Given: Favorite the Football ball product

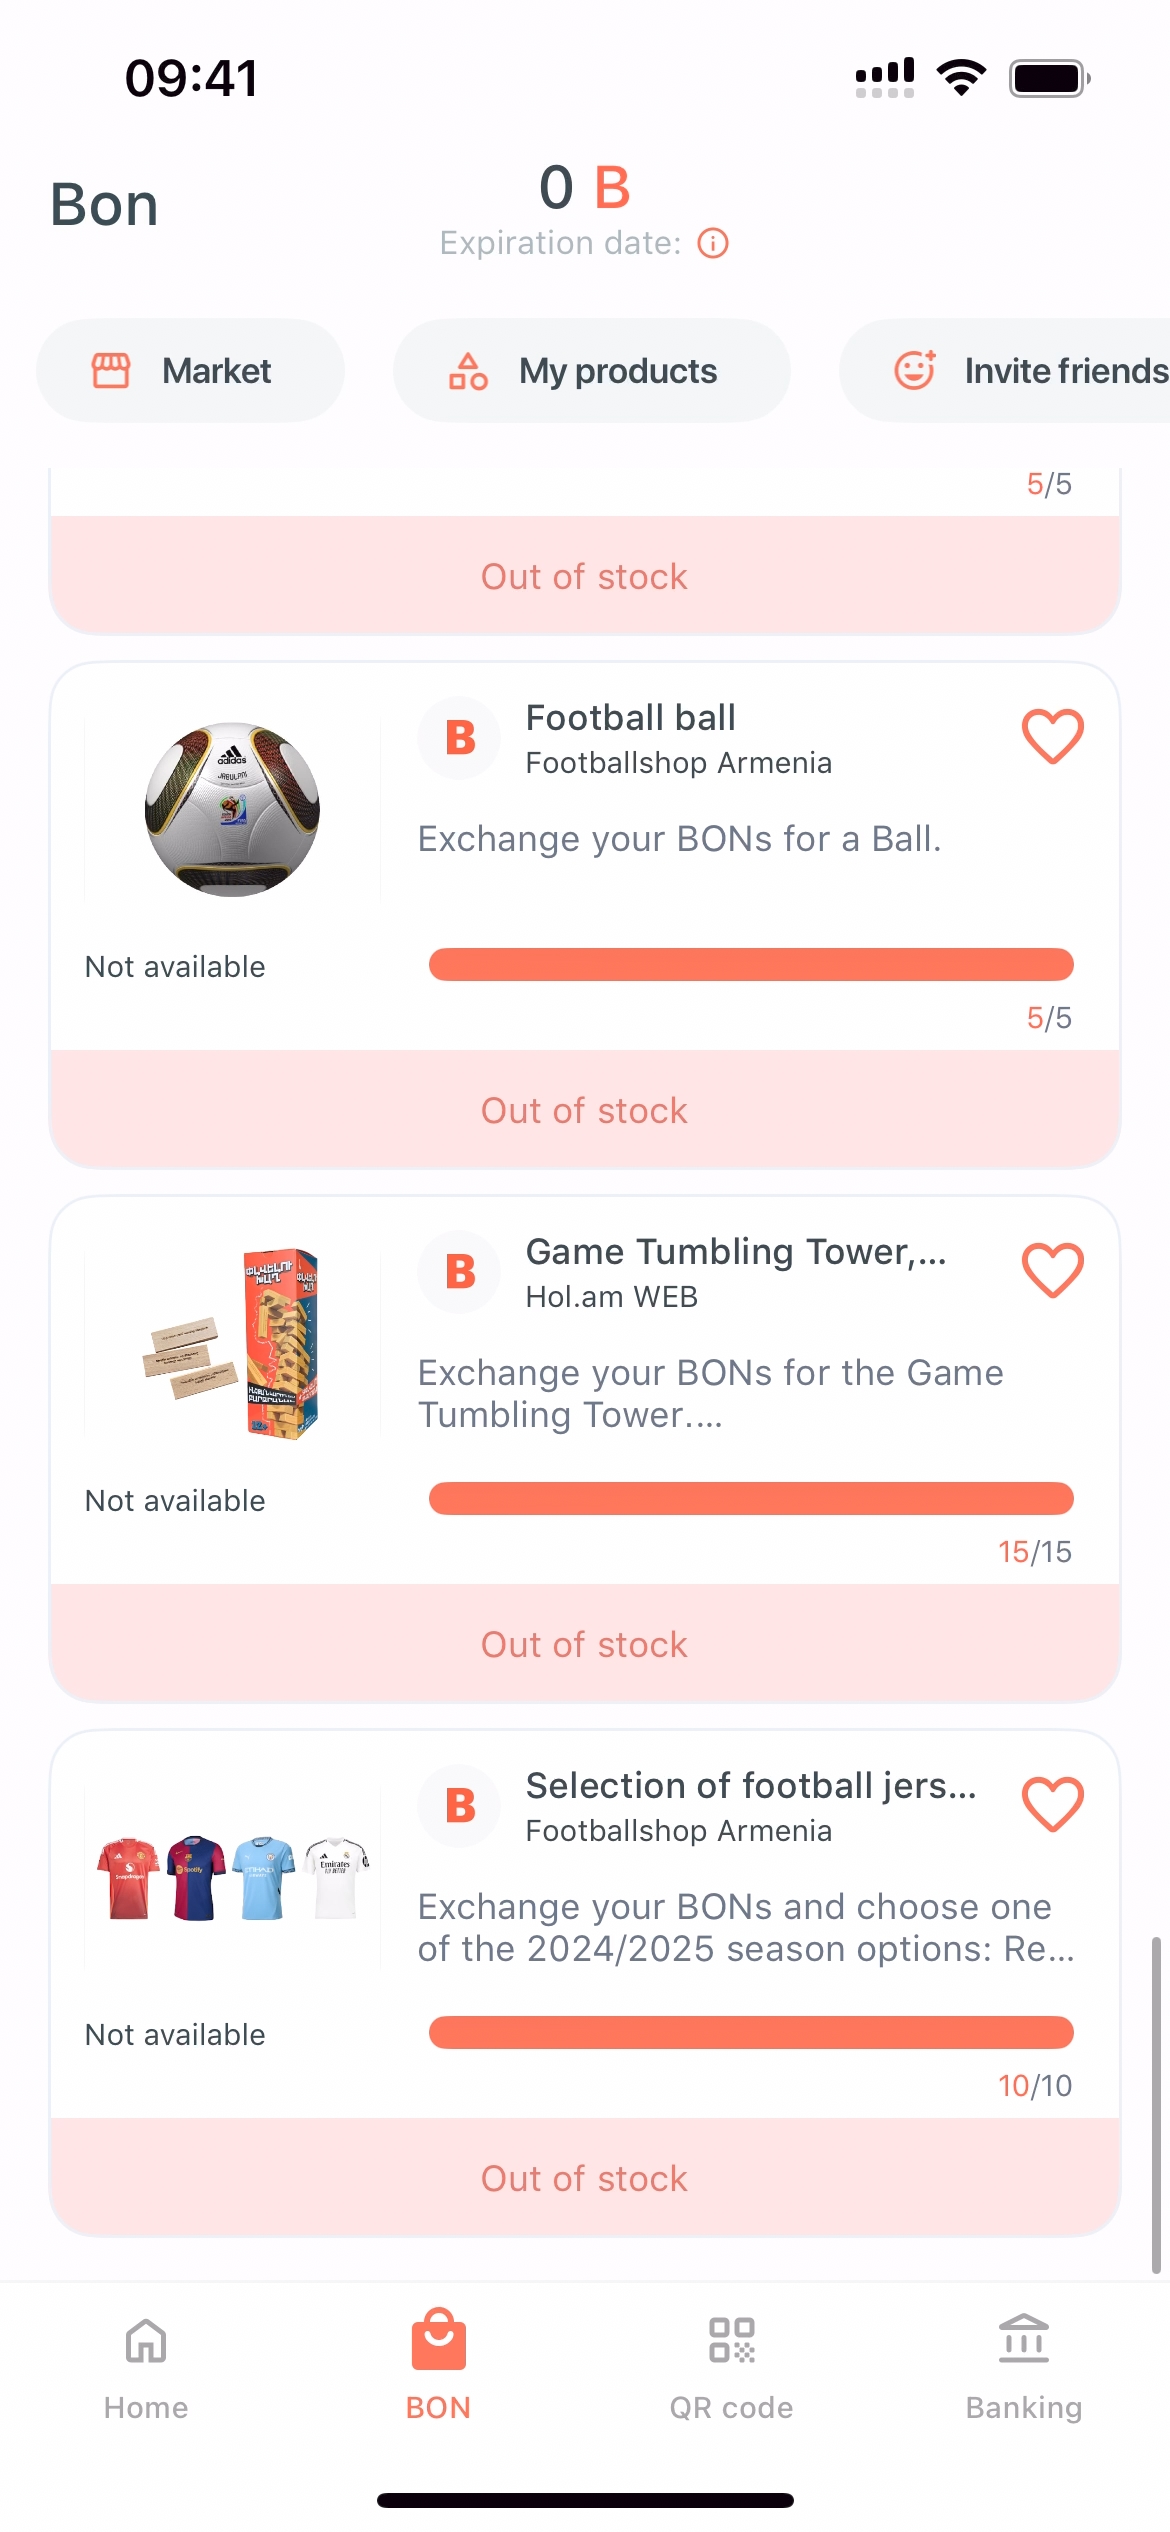Looking at the screenshot, I should [1052, 736].
